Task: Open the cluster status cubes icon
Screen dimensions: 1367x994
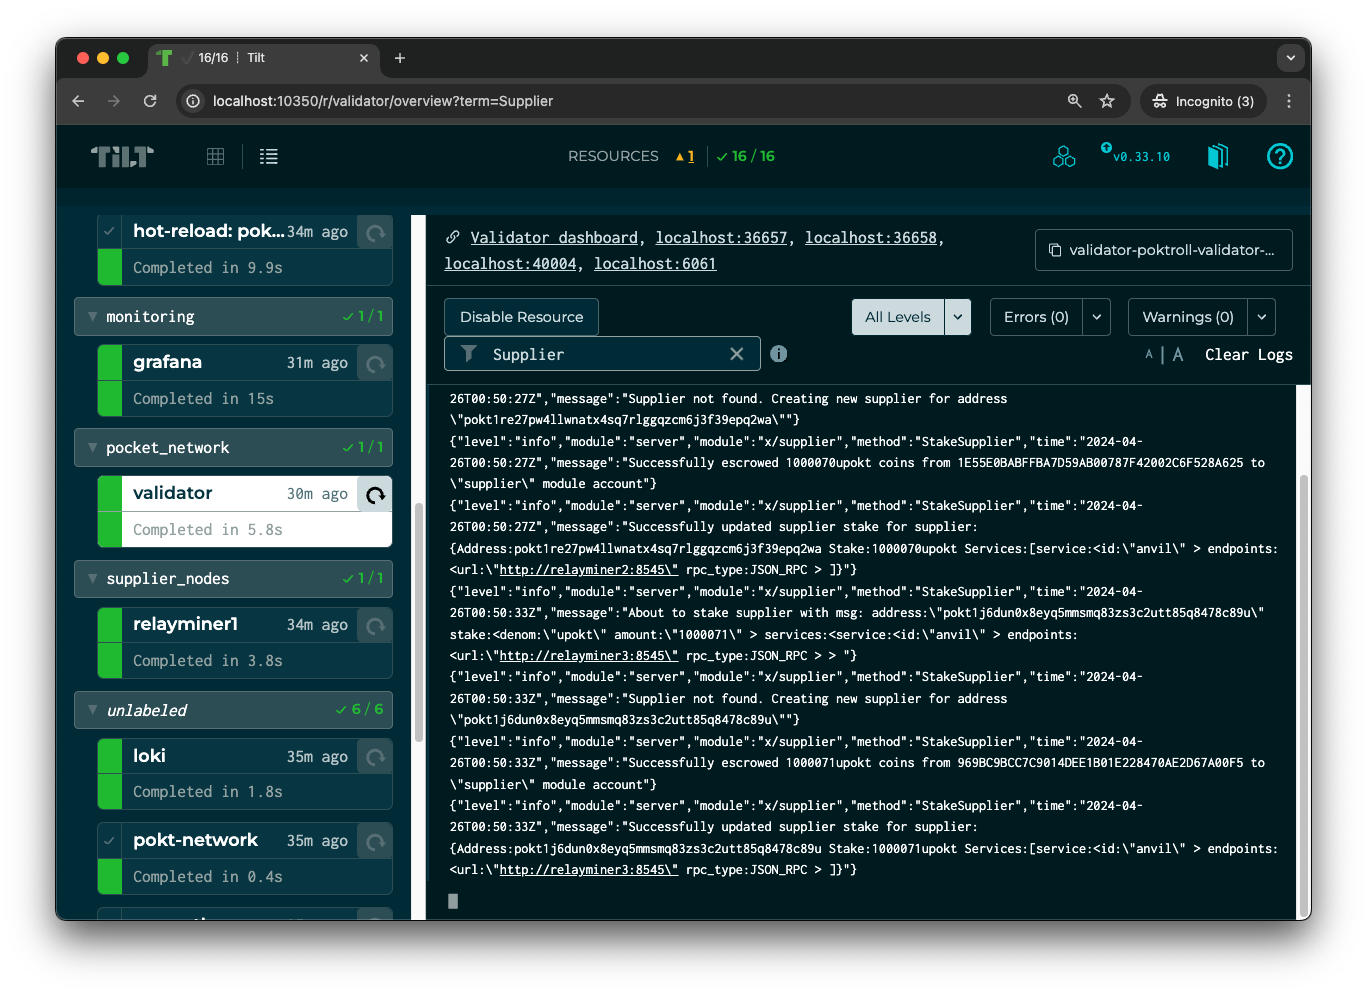Action: [1064, 156]
